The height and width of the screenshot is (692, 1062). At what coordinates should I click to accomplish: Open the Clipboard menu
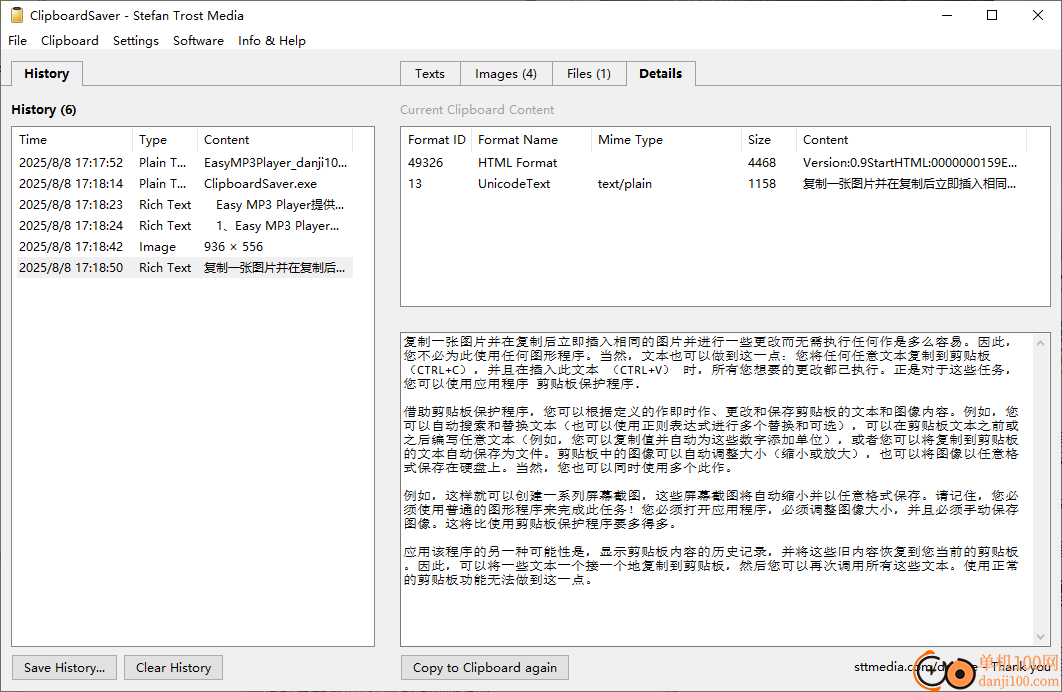point(70,41)
